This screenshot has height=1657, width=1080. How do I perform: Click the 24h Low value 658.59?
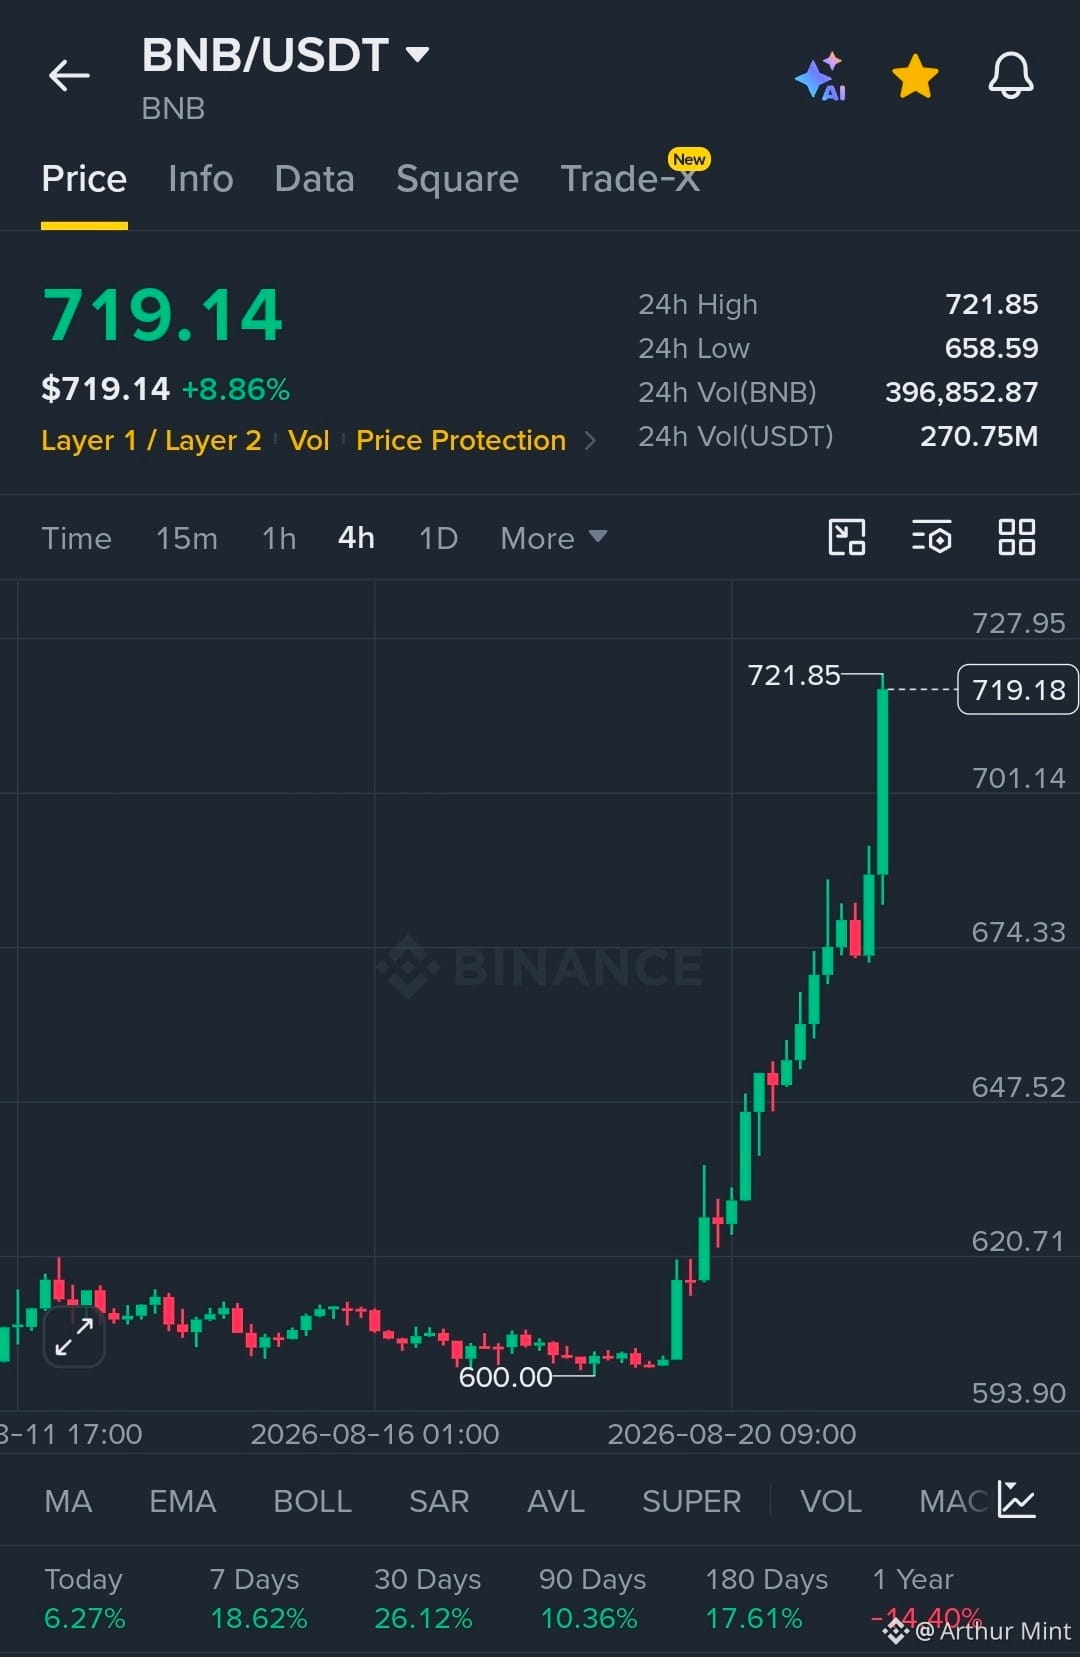click(x=992, y=348)
